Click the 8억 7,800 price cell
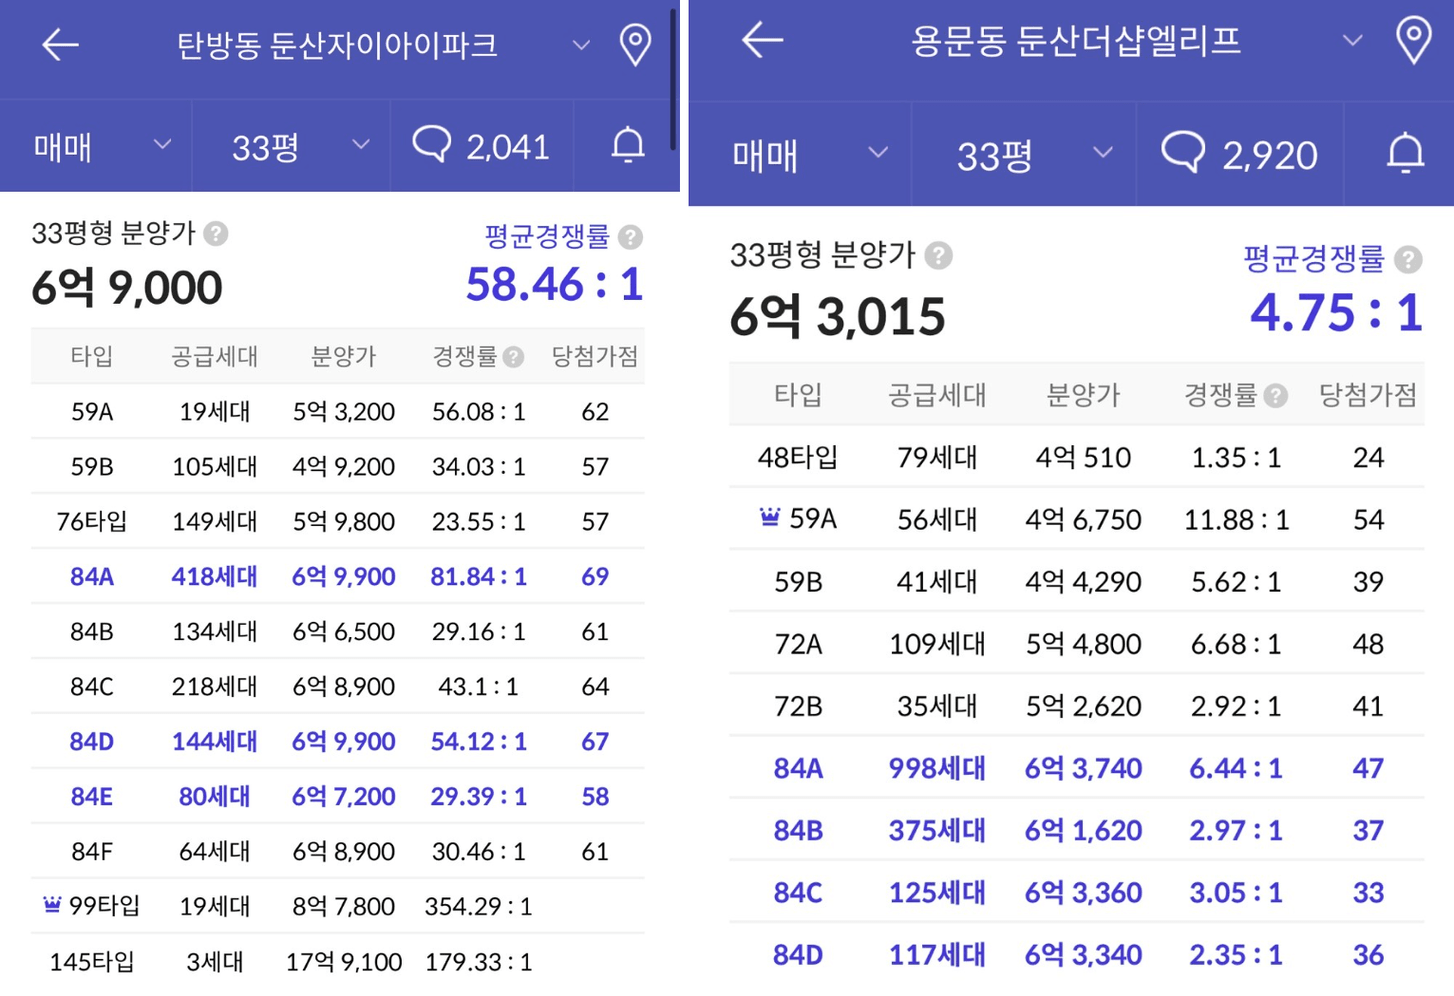Screen dimensions: 1454x996 point(343,906)
